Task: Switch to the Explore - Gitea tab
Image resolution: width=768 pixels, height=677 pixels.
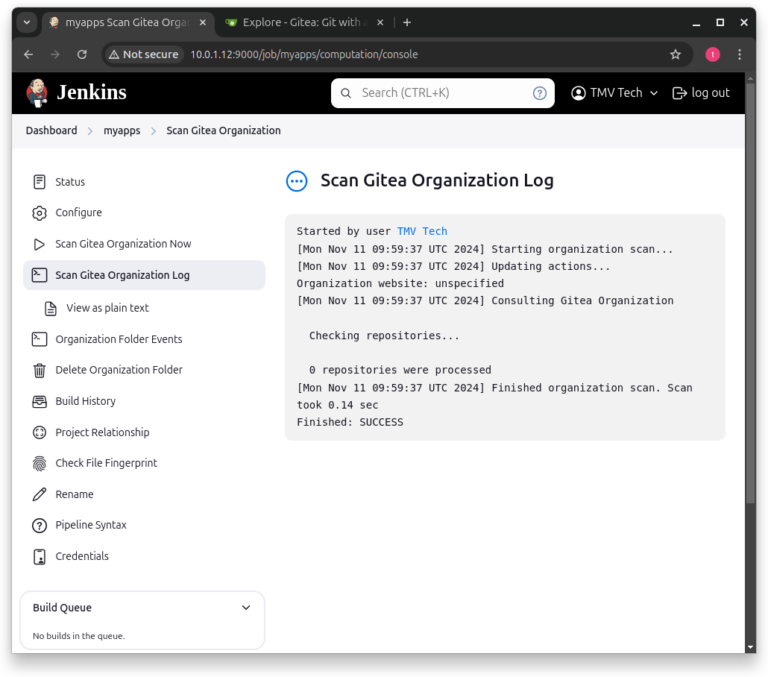Action: pyautogui.click(x=303, y=23)
